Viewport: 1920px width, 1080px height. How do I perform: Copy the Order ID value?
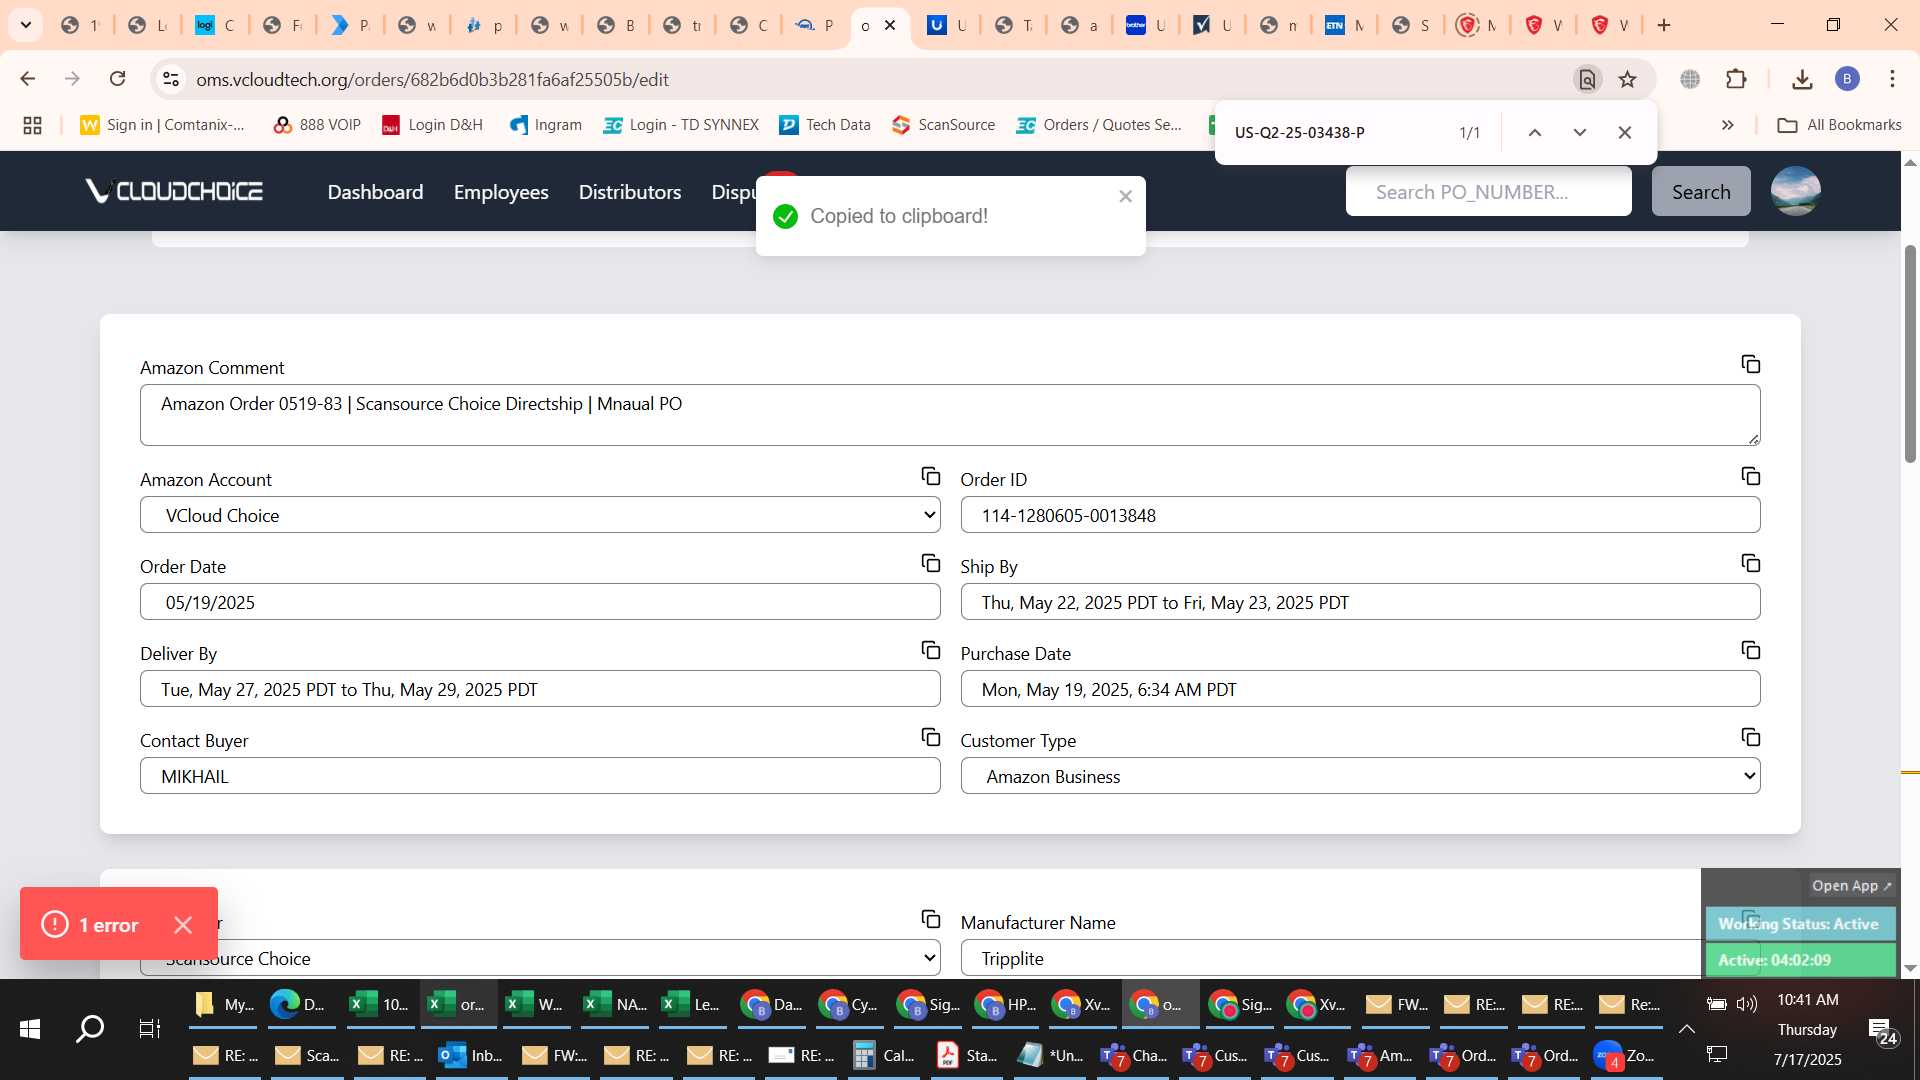tap(1750, 476)
